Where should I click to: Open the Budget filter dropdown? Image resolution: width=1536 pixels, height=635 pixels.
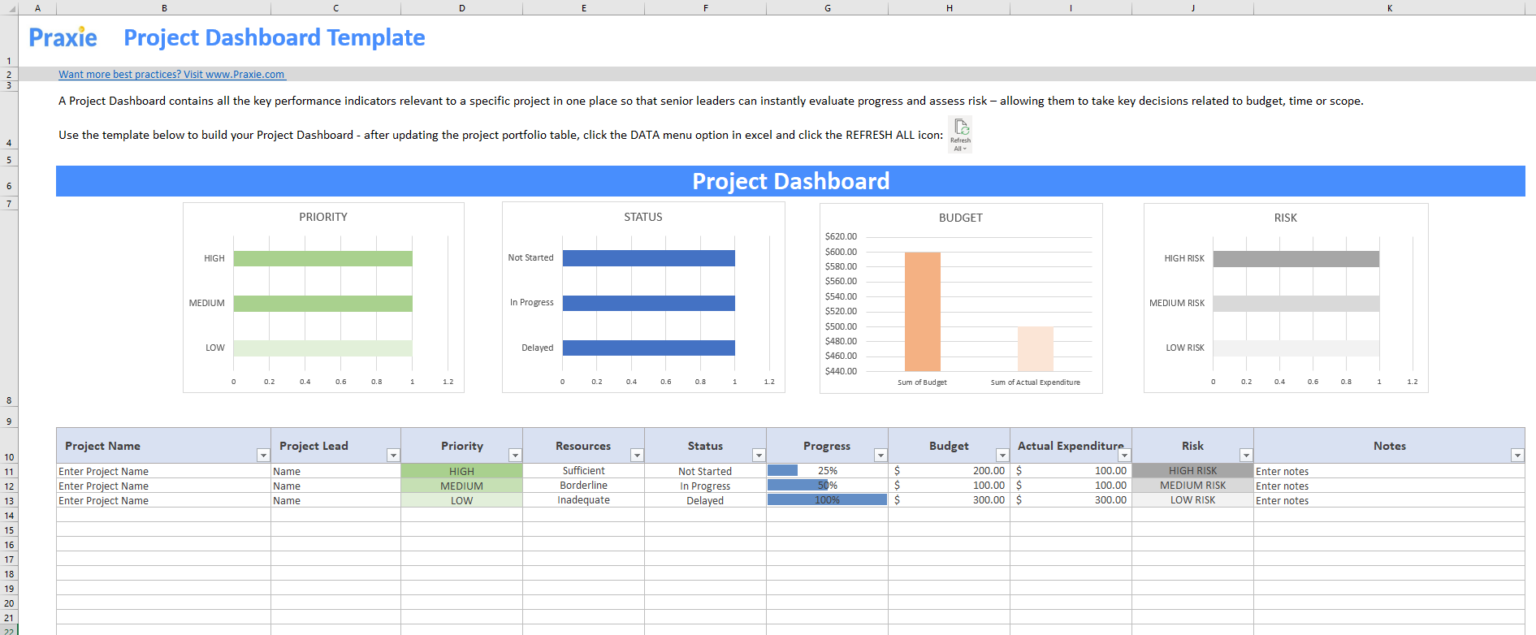(1002, 454)
